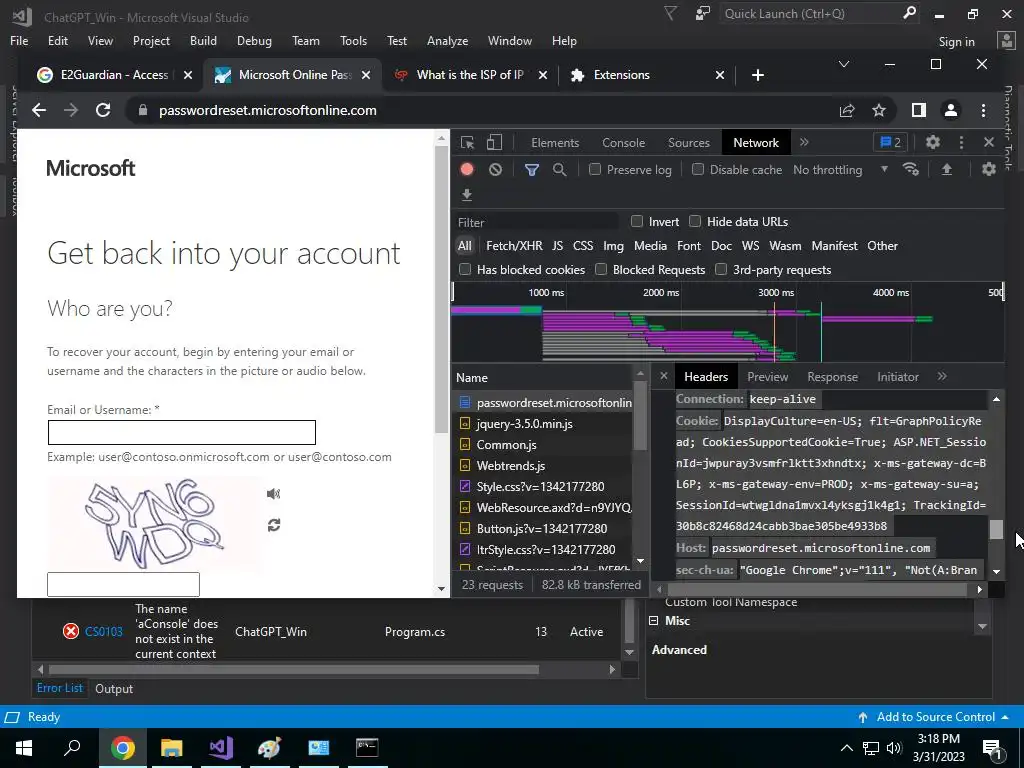Expand more request detail tabs chevron
Image resolution: width=1024 pixels, height=768 pixels.
(x=942, y=376)
